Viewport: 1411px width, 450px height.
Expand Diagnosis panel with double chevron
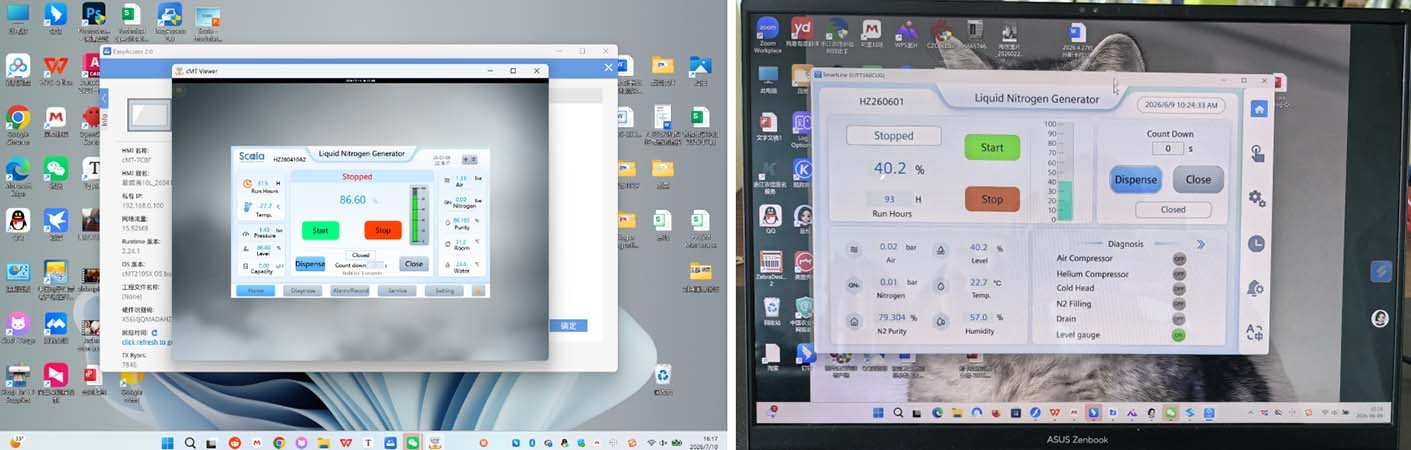(1201, 243)
